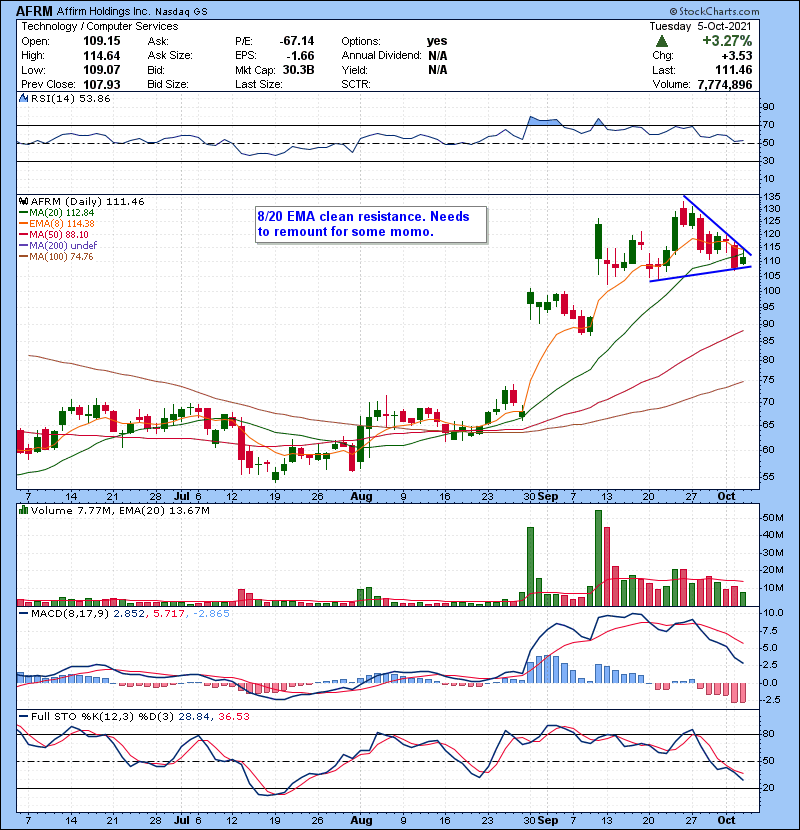Click the 8/20 EMA clean resistance annotation
The height and width of the screenshot is (830, 800).
pos(371,224)
